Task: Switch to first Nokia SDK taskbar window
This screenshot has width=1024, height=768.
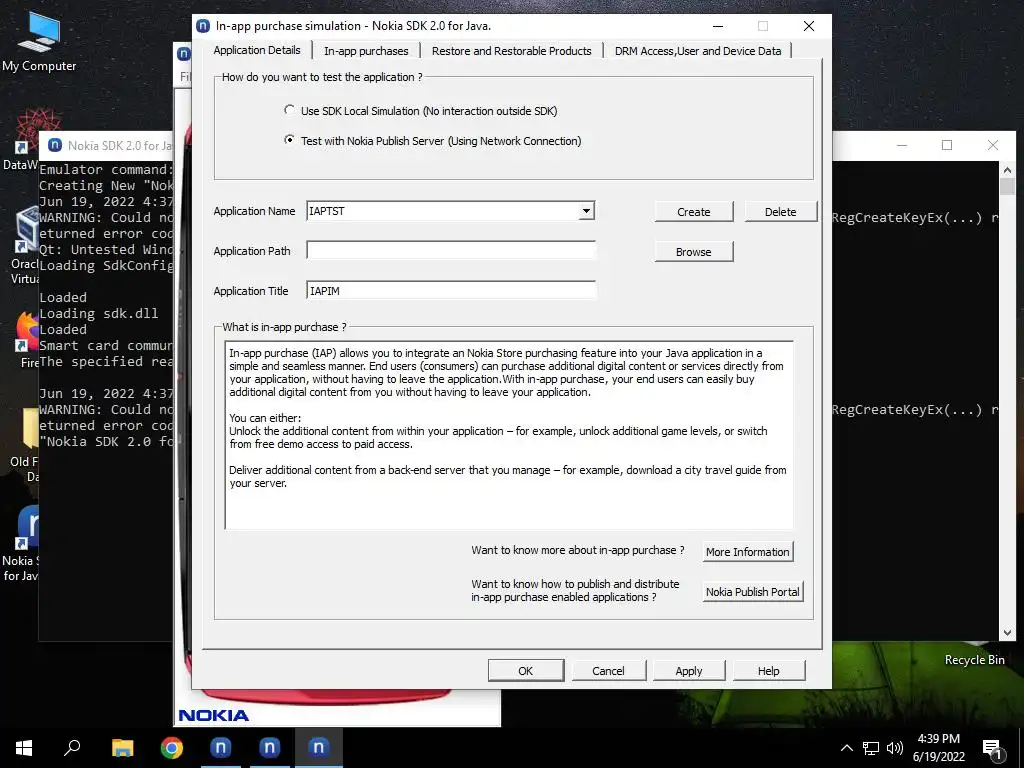Action: tap(221, 748)
